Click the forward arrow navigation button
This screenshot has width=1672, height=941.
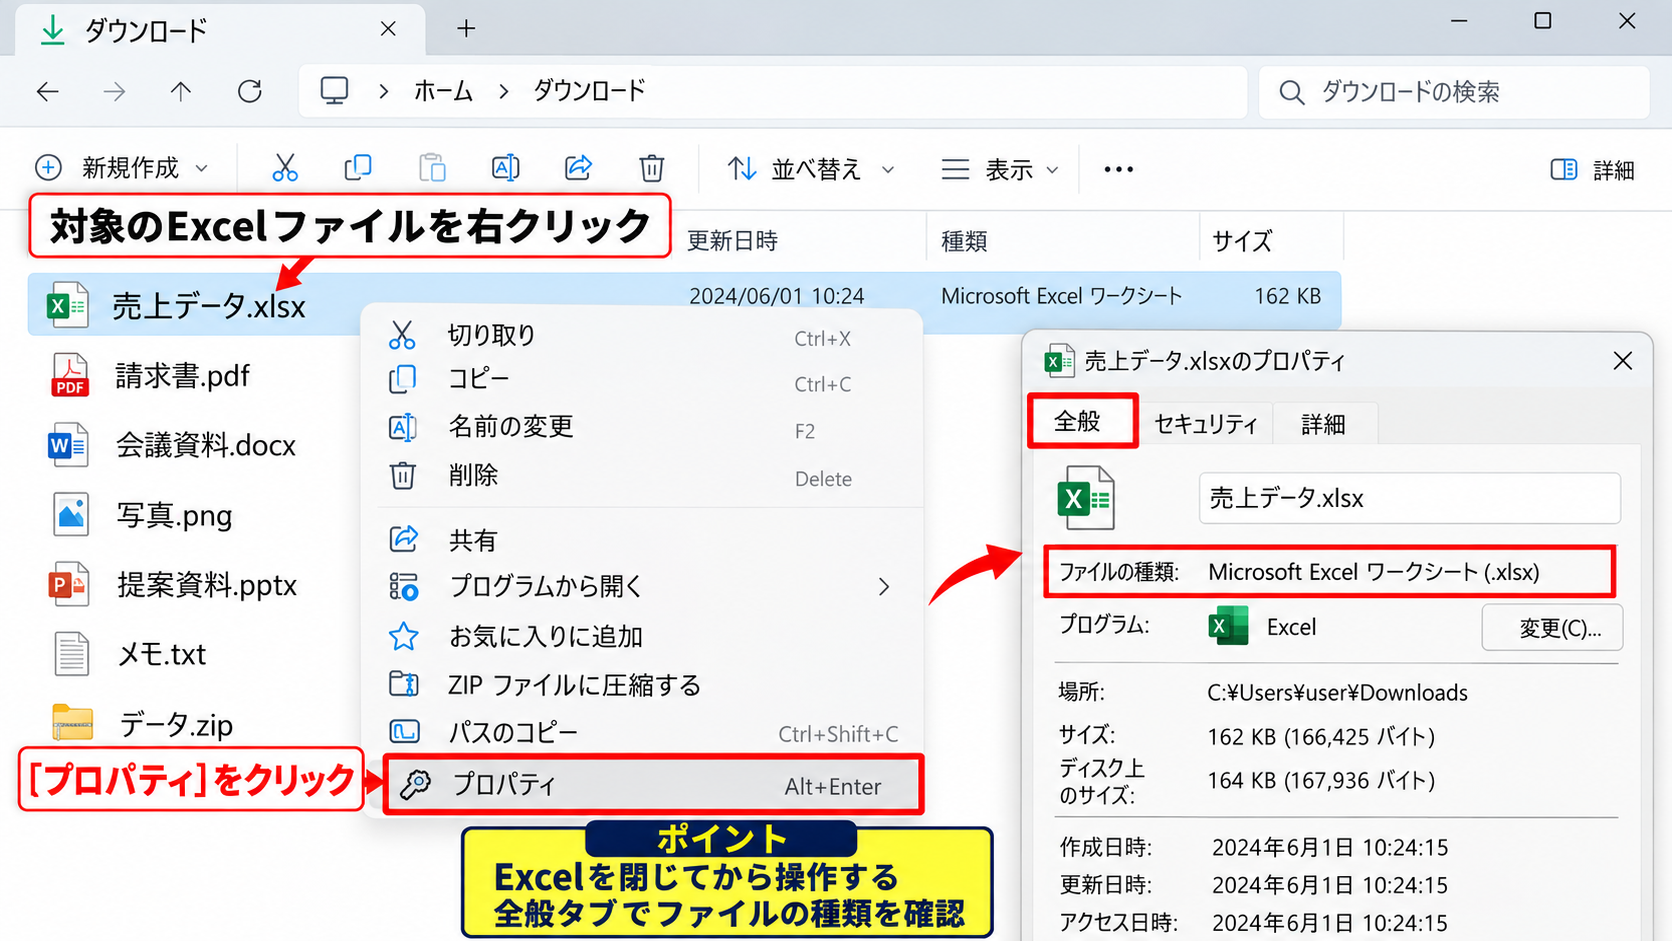click(115, 92)
